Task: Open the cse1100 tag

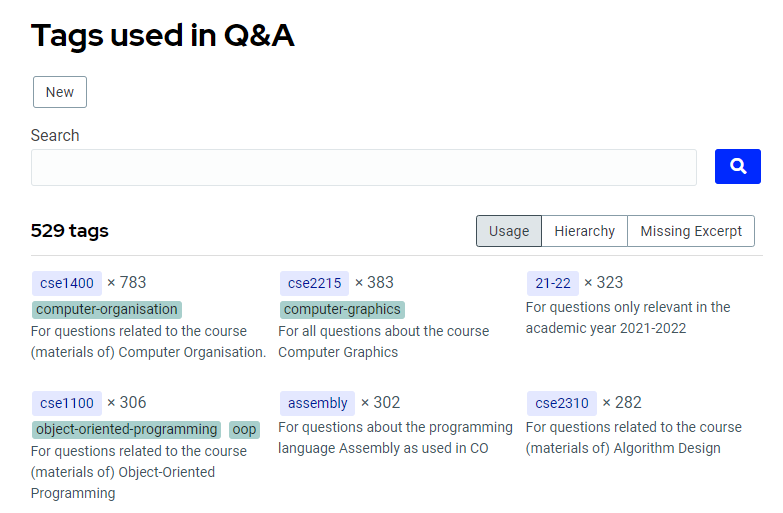Action: click(x=67, y=403)
